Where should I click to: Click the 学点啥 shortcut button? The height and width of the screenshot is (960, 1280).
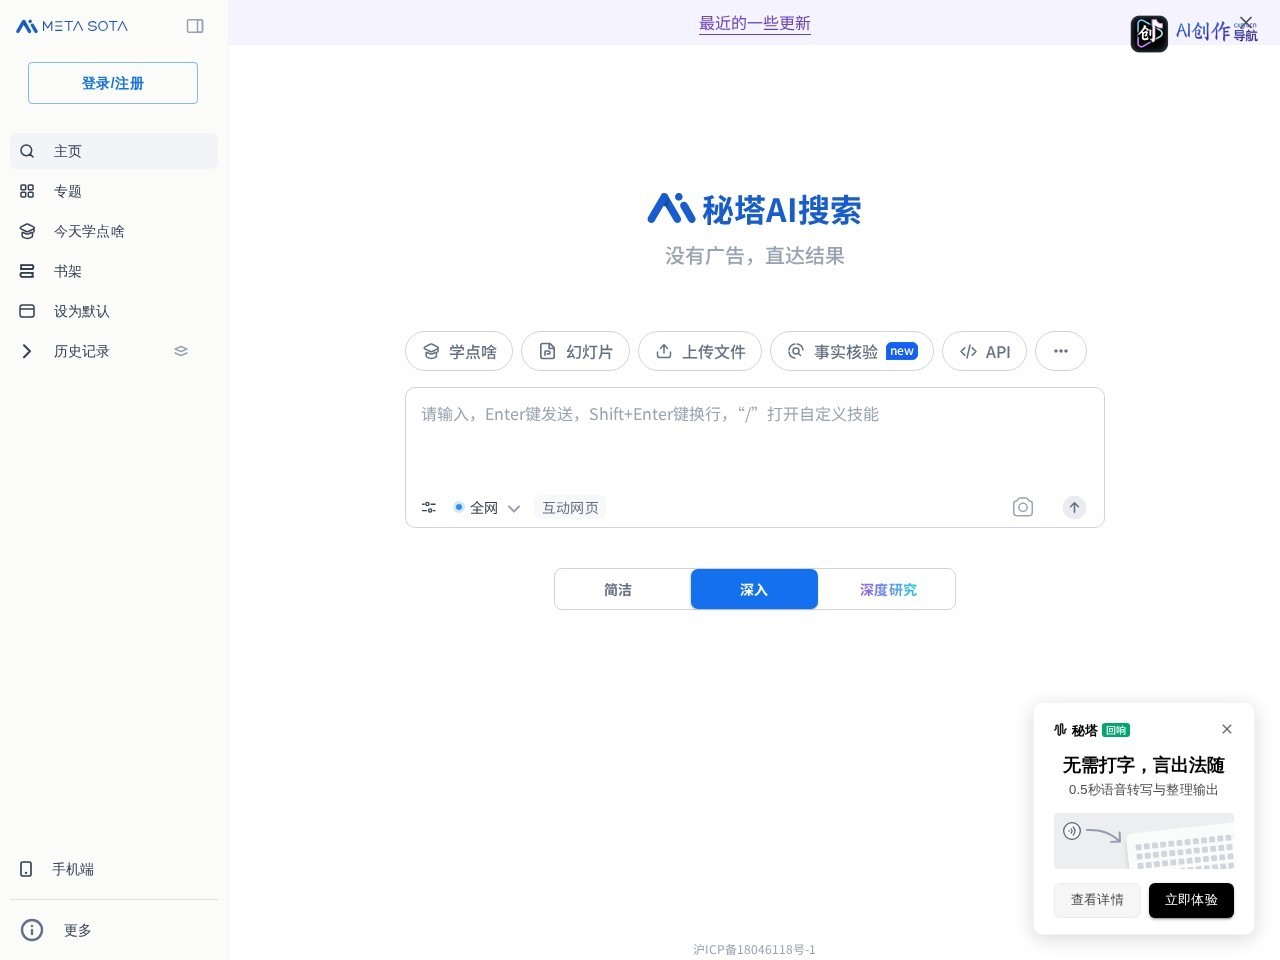tap(459, 351)
